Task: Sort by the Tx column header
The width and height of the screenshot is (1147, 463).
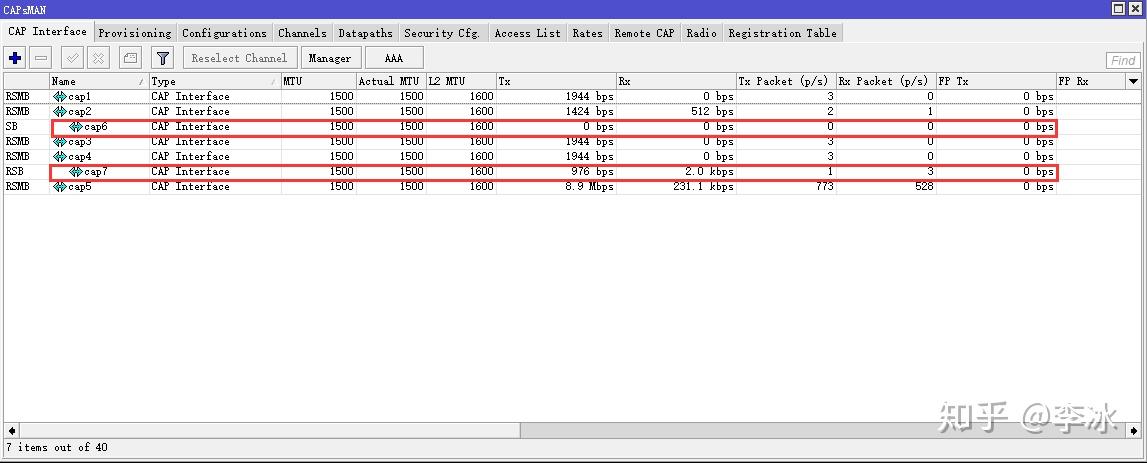Action: [556, 81]
